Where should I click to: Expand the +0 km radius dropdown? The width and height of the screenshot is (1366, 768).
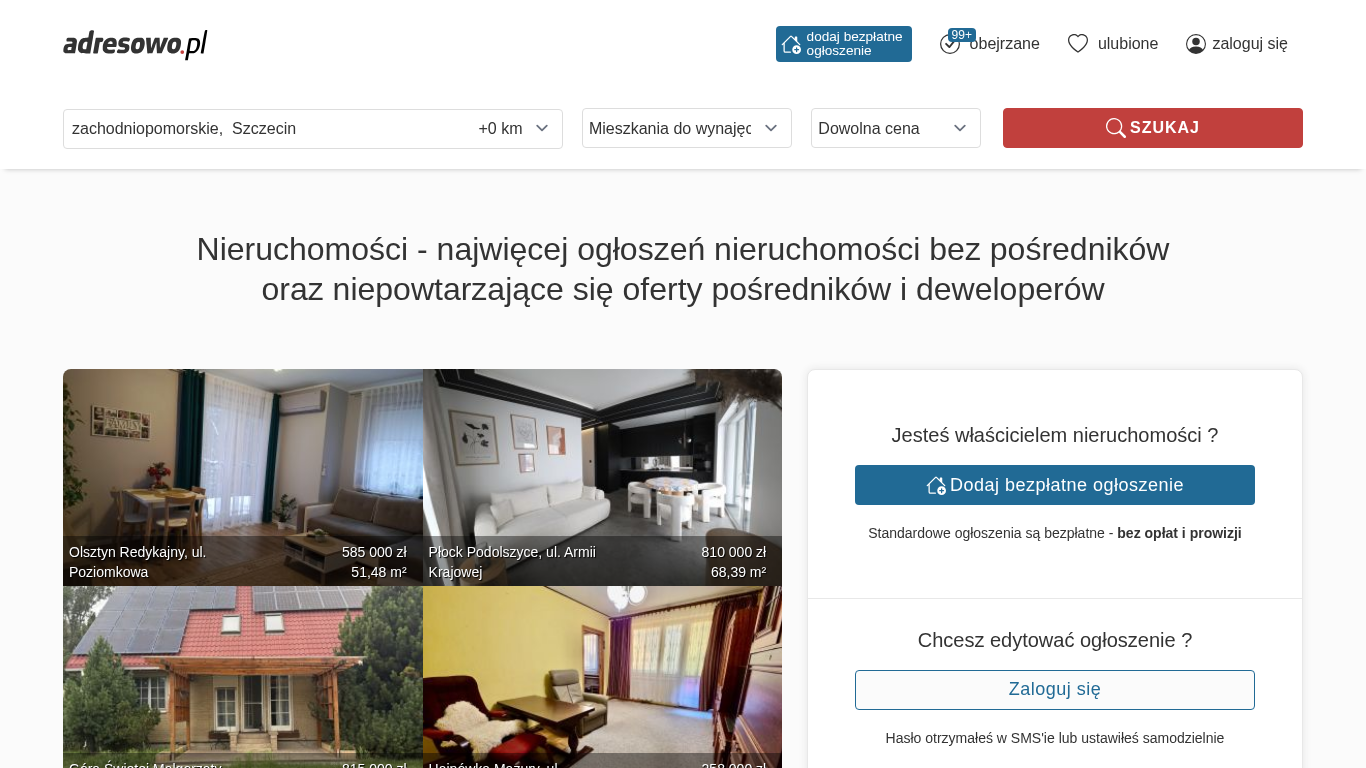(x=514, y=129)
